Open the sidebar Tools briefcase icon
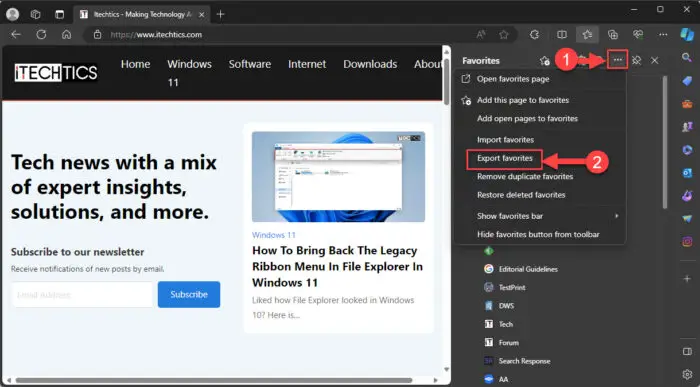The height and width of the screenshot is (387, 700). point(687,104)
